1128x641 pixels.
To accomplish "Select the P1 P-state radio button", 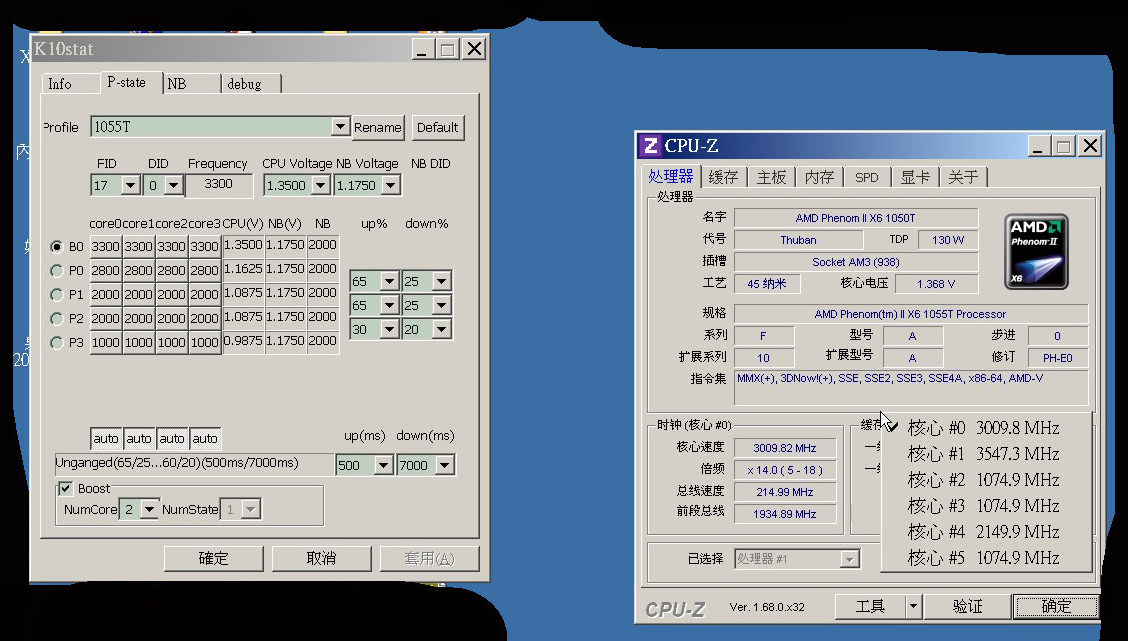I will [57, 295].
